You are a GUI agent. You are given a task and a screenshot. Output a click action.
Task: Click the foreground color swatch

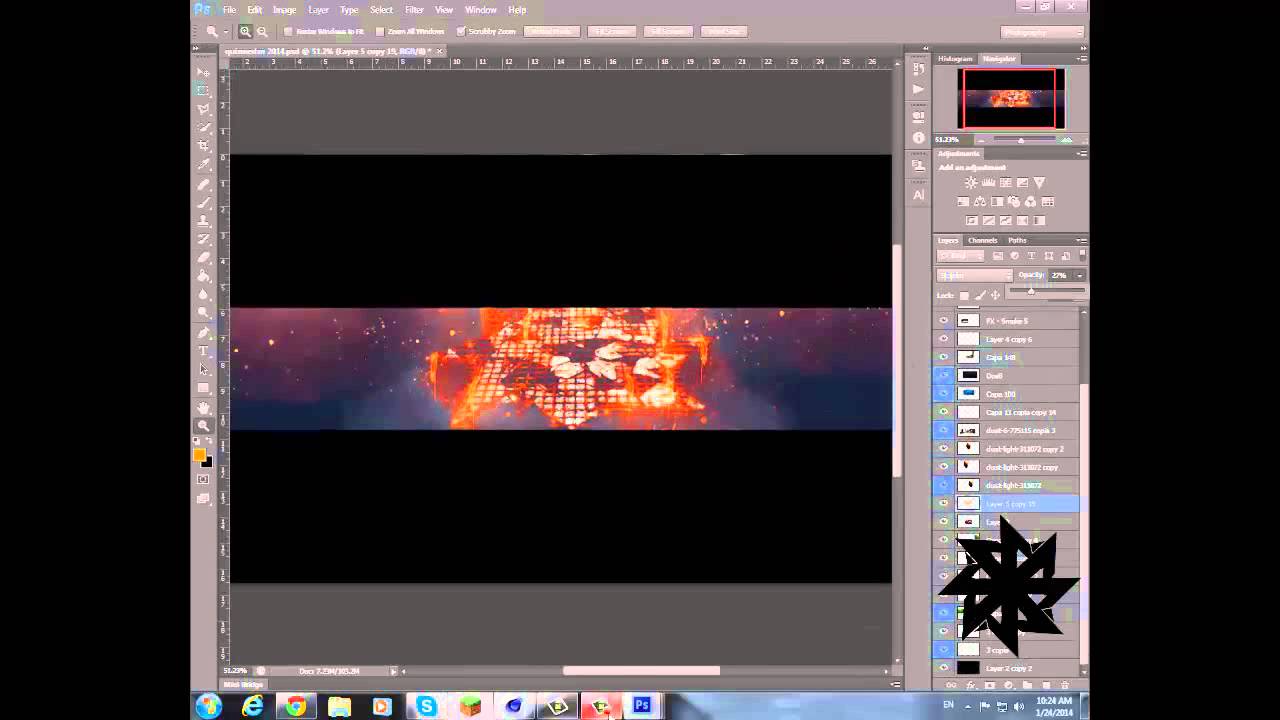[x=199, y=455]
